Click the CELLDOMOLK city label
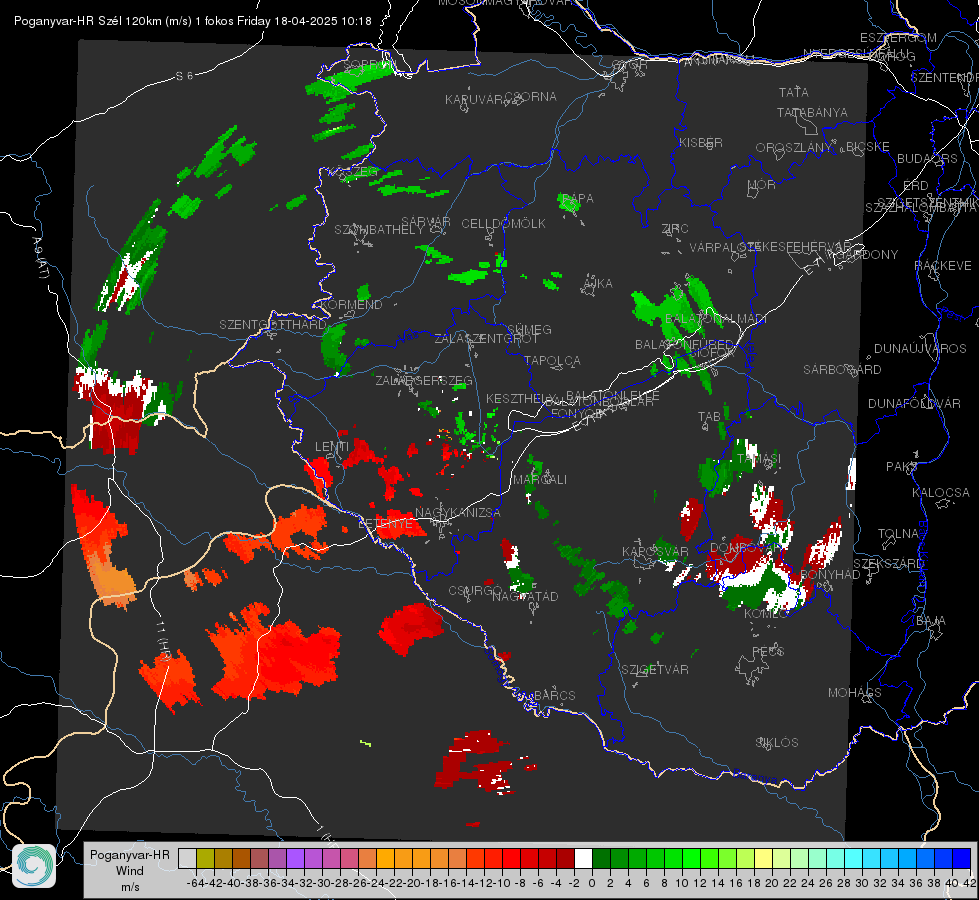979x900 pixels. click(x=503, y=223)
